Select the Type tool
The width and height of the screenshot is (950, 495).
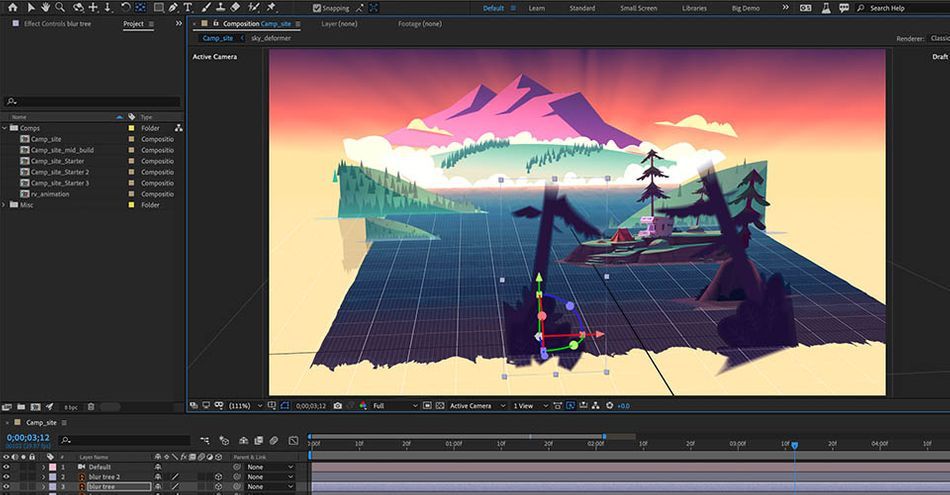click(188, 7)
